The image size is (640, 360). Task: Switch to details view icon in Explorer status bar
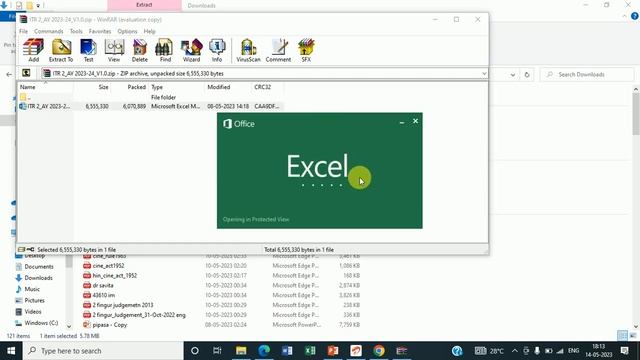(x=622, y=336)
